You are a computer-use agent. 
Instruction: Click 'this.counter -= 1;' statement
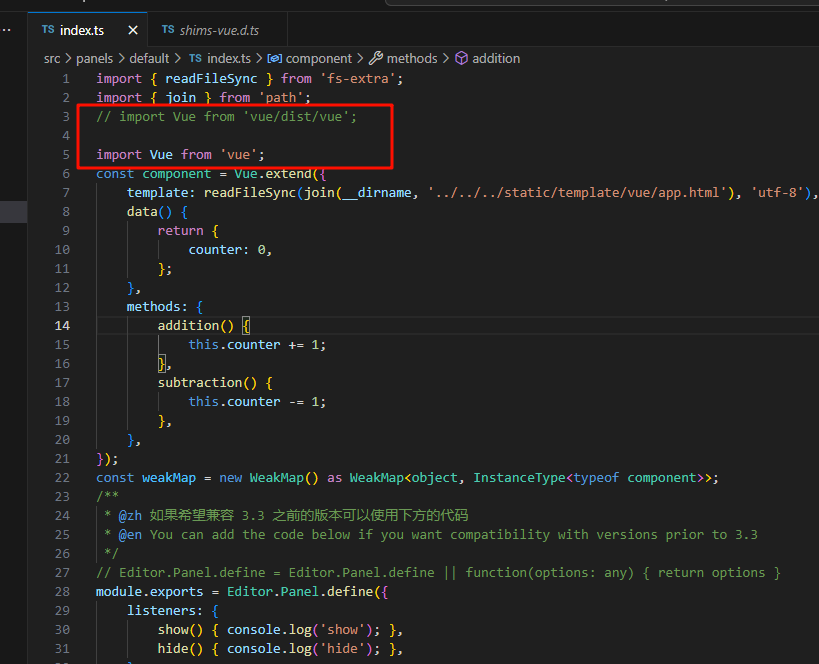pyautogui.click(x=257, y=402)
